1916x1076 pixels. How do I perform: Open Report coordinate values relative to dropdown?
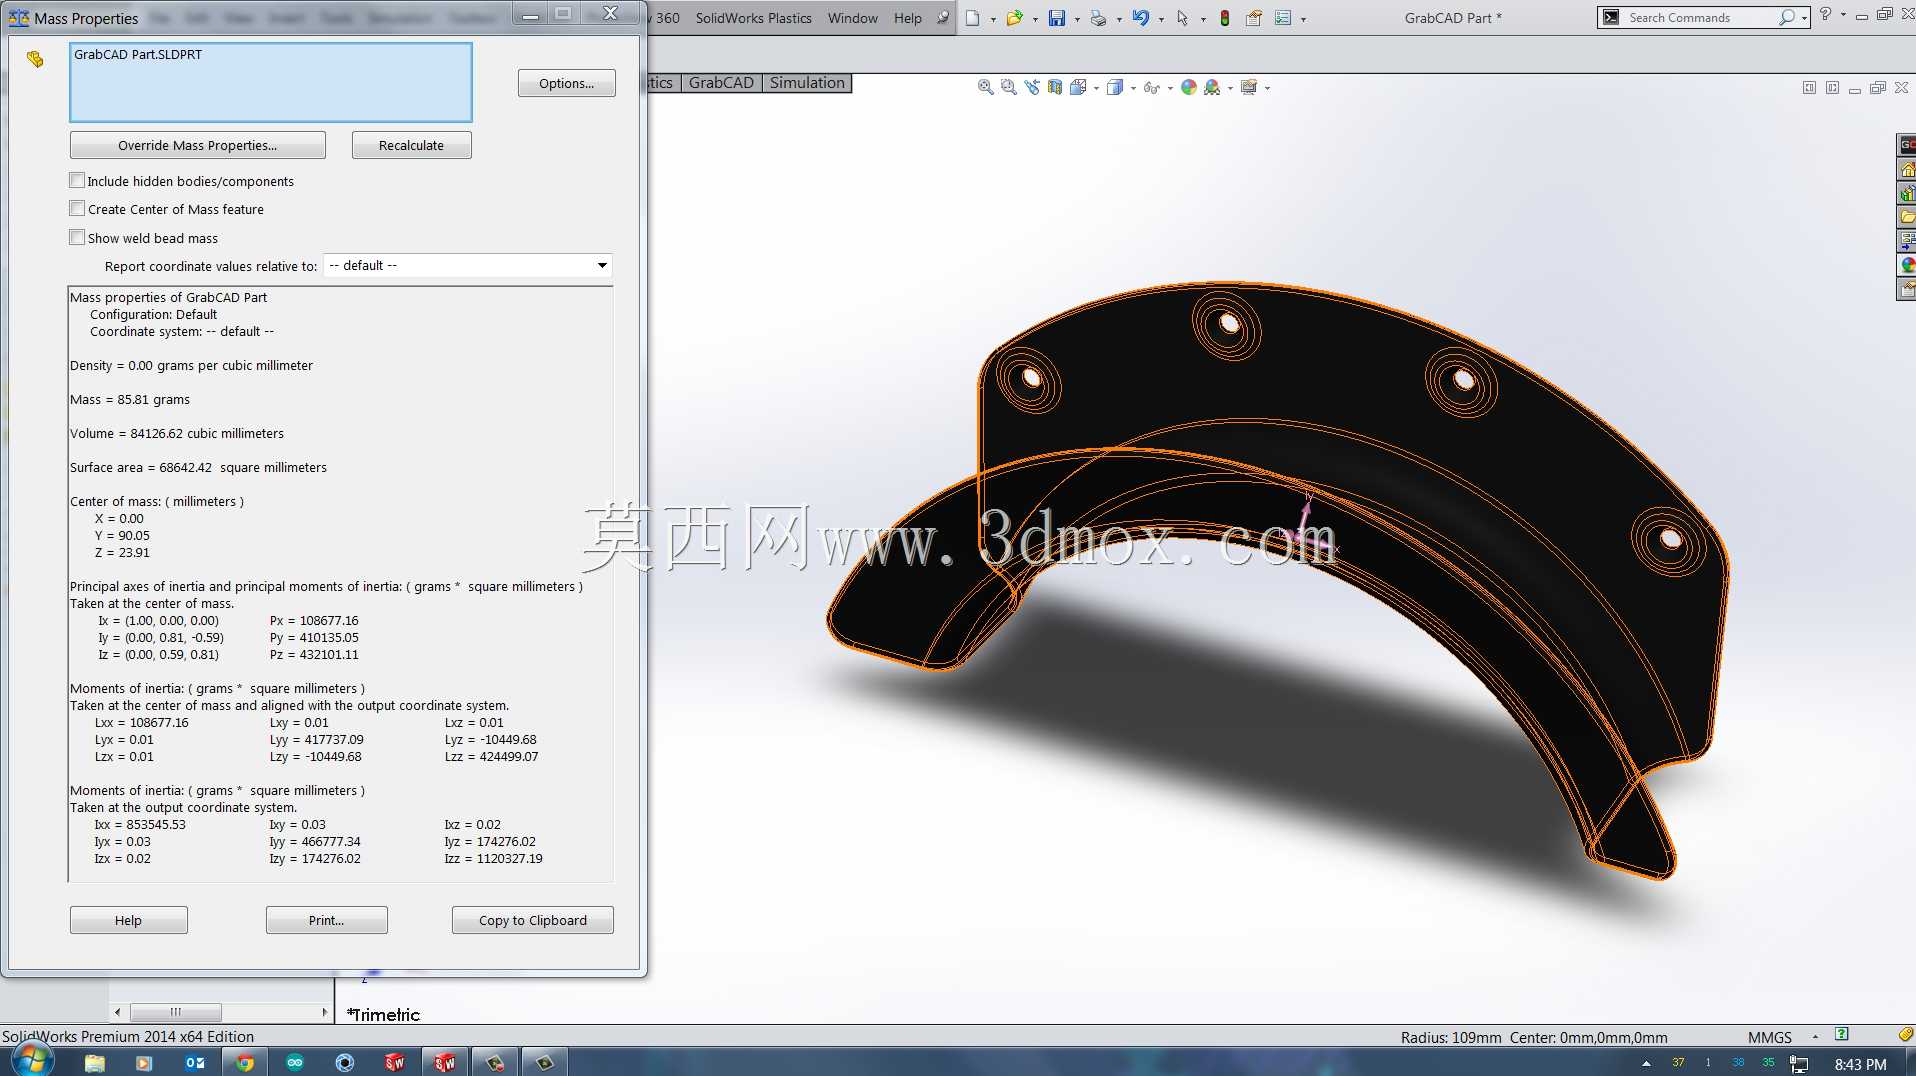467,266
